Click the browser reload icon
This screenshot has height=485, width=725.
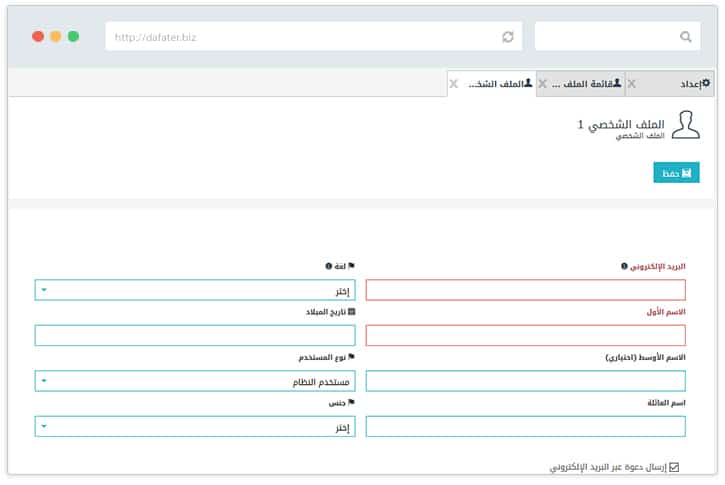click(508, 37)
